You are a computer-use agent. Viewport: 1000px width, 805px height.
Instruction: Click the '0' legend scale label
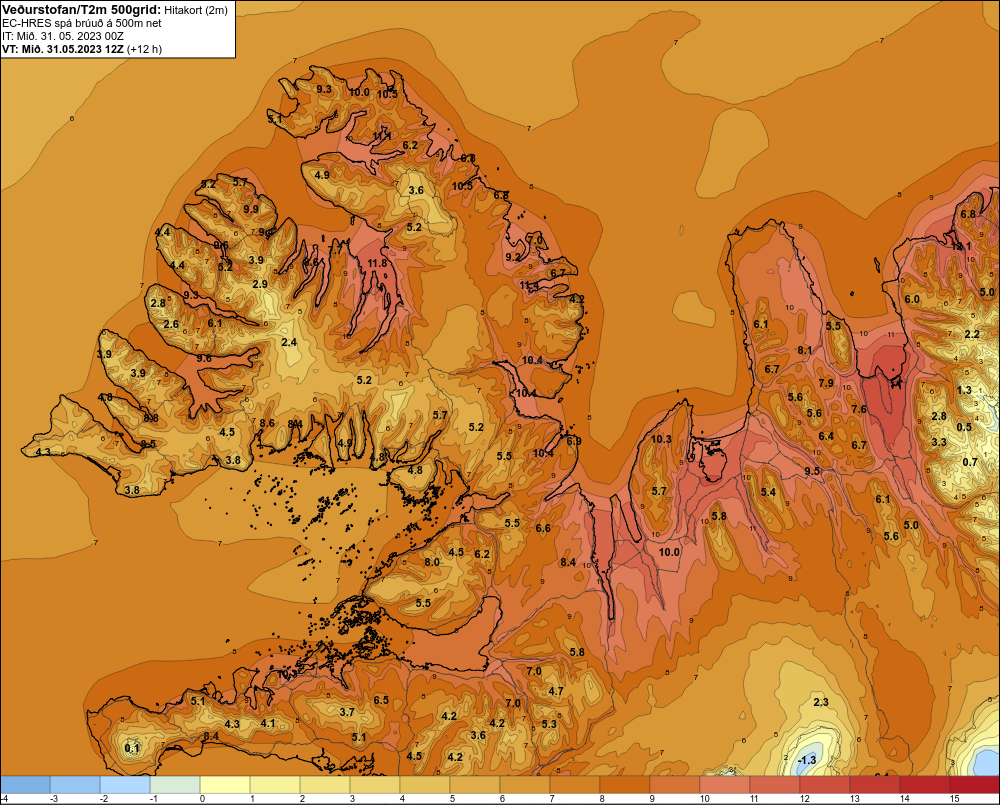click(202, 799)
